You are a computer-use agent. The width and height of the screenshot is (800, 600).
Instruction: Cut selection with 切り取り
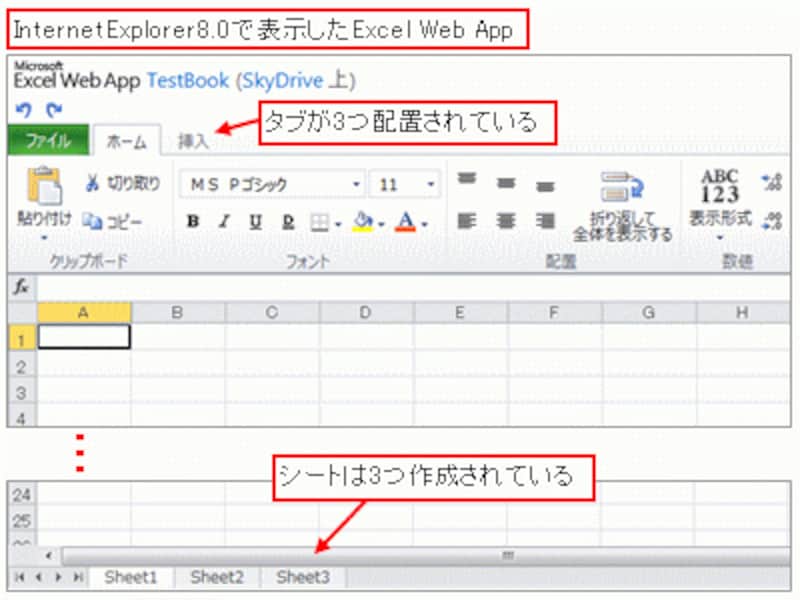click(122, 183)
